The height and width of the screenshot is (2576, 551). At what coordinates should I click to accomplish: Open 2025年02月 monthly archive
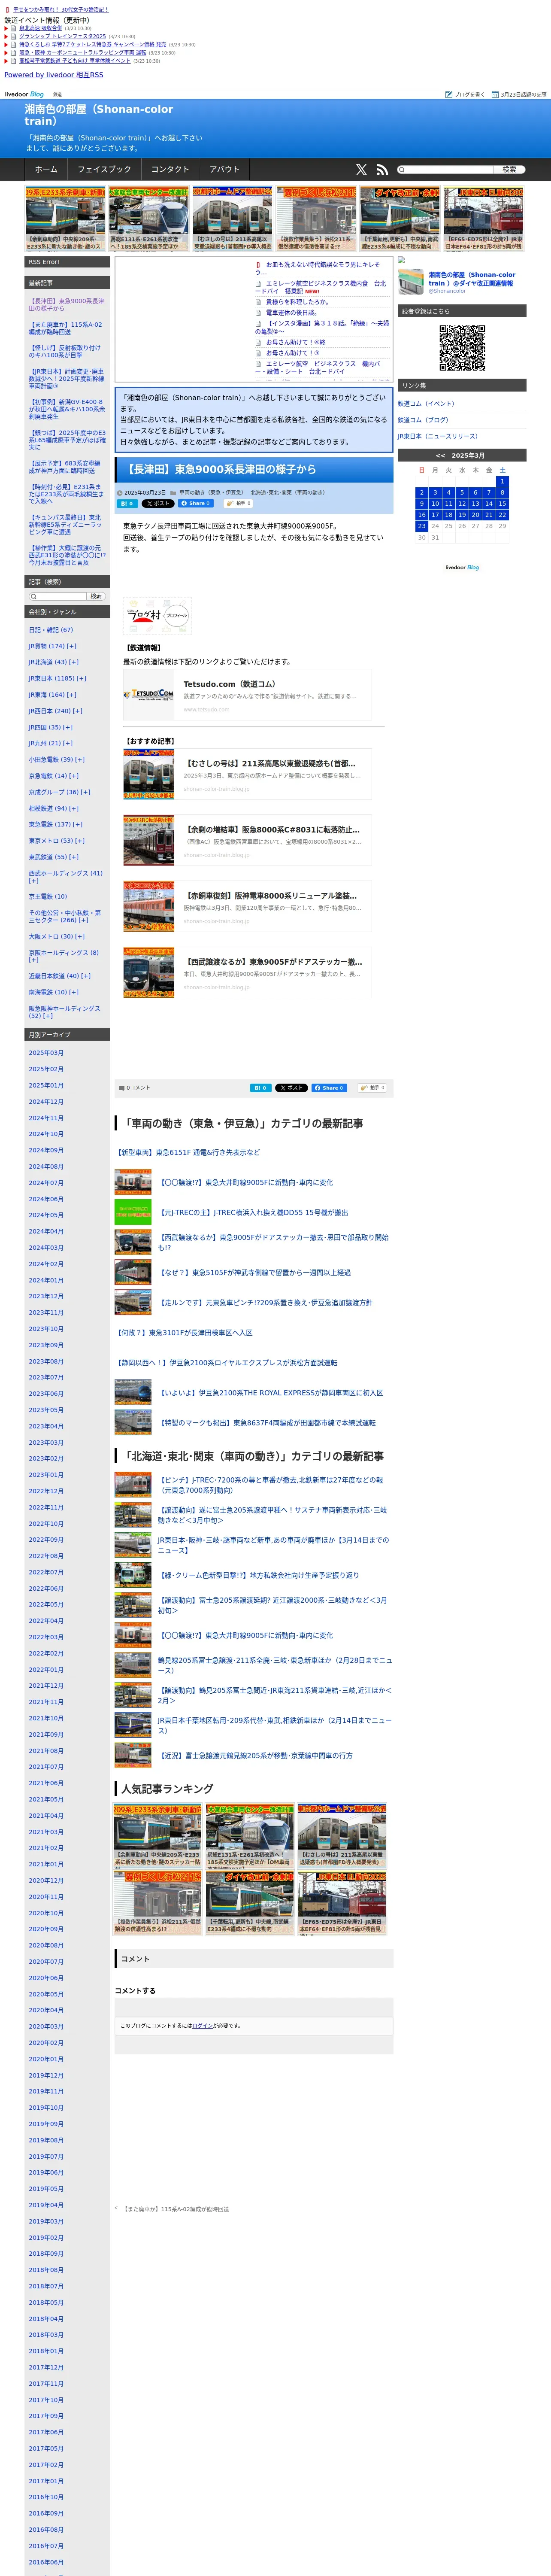46,1069
